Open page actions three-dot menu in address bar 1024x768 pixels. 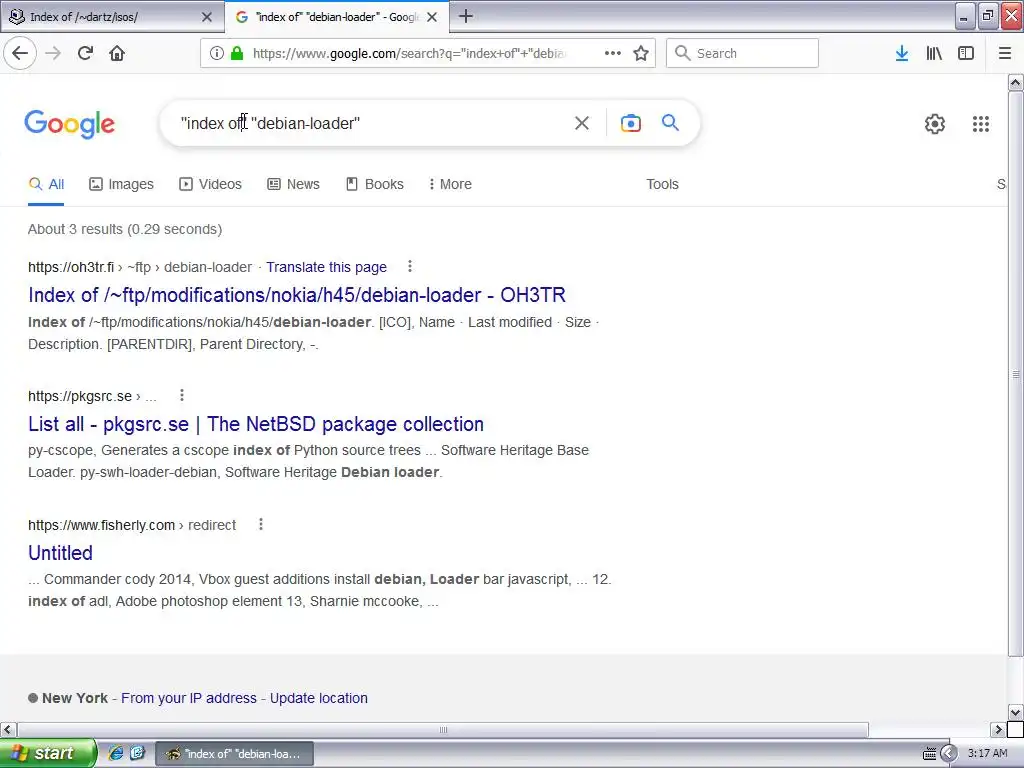(x=613, y=53)
